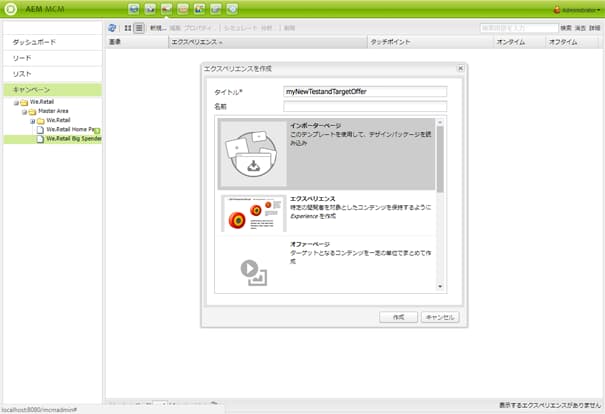The image size is (605, 414).
Task: Click the template list scroll-down arrow
Action: point(440,287)
